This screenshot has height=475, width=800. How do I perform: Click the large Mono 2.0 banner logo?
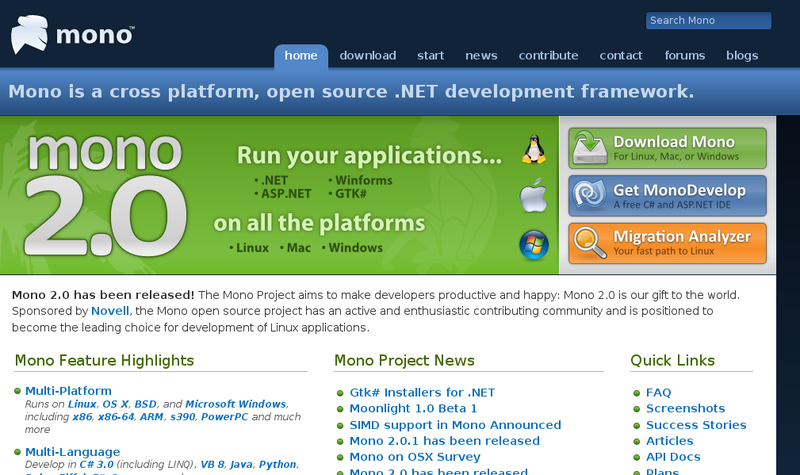(105, 195)
